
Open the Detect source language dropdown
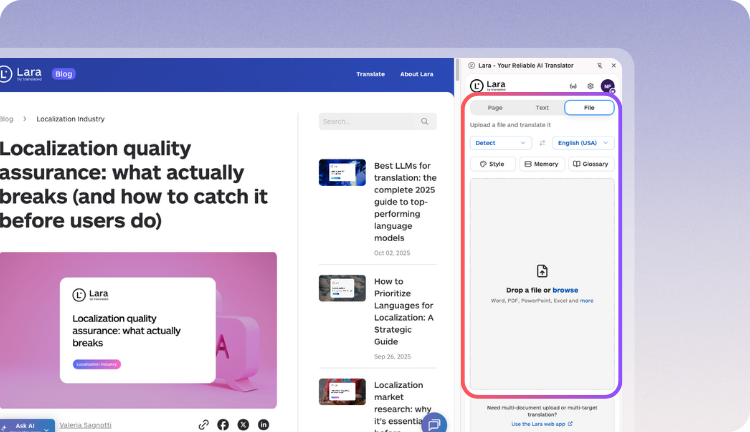pos(500,143)
